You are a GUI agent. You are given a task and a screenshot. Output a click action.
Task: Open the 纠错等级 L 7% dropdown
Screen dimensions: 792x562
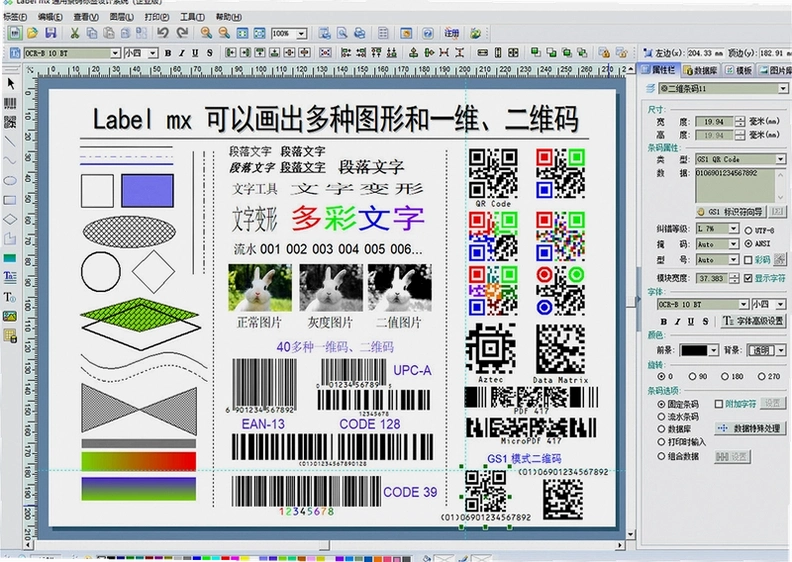point(733,229)
